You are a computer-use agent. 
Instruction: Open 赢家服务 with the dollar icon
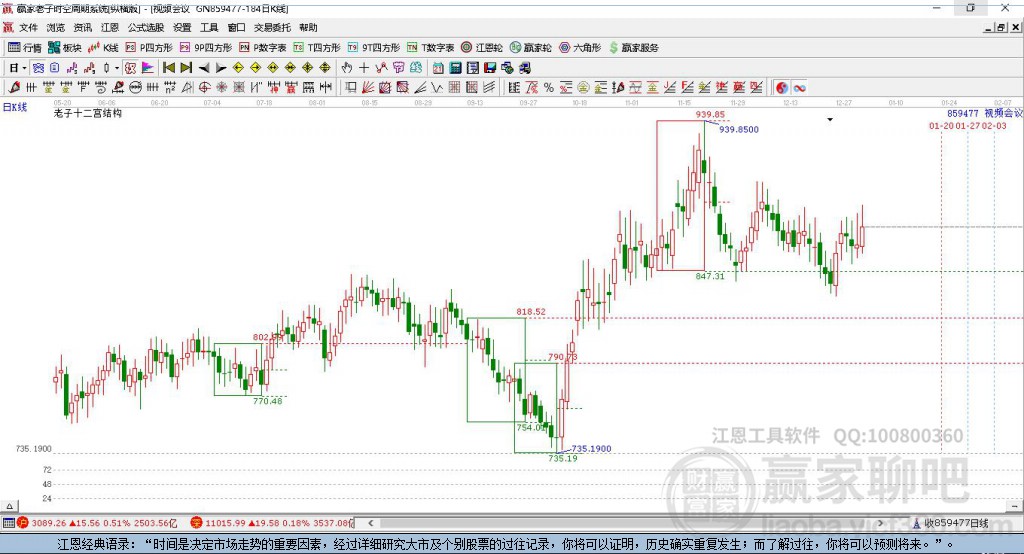[x=633, y=48]
